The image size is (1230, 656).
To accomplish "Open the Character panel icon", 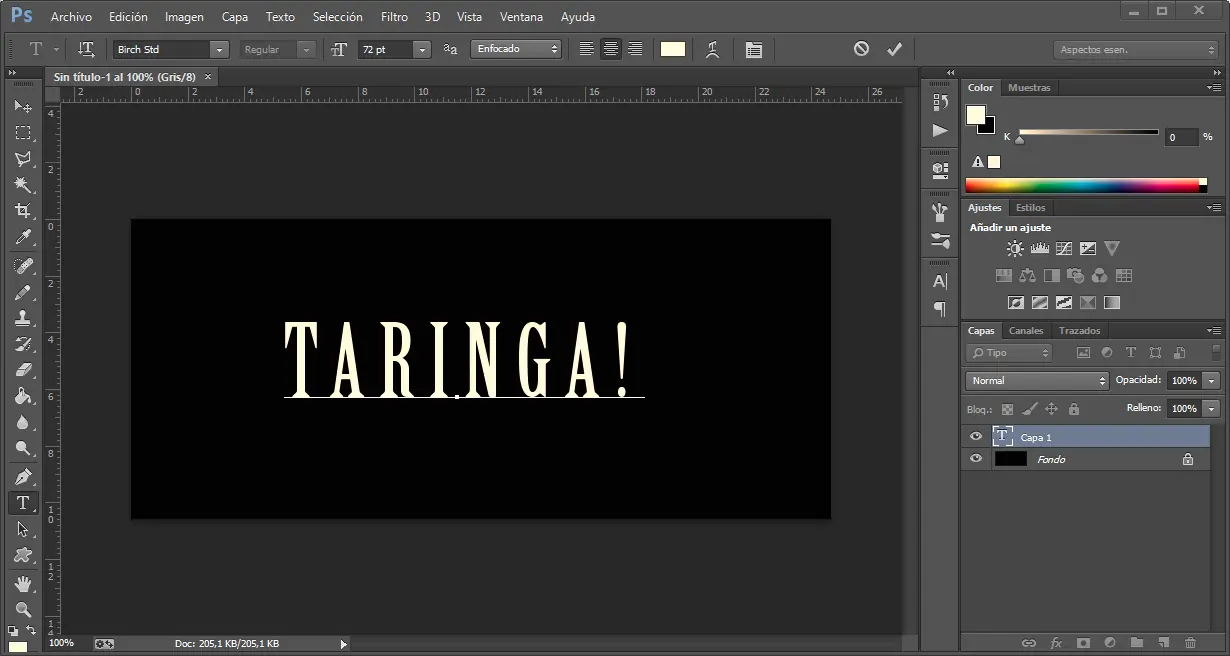I will coord(940,281).
